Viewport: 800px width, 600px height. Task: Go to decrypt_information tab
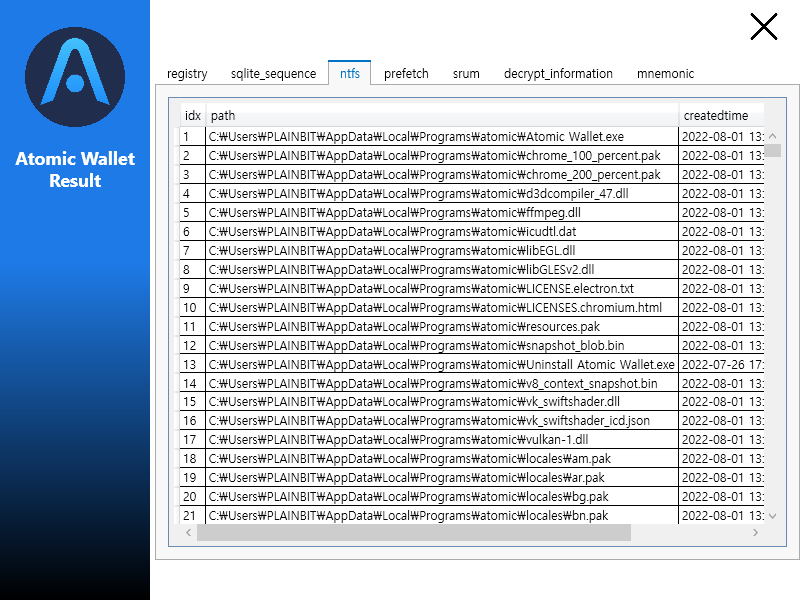click(558, 73)
